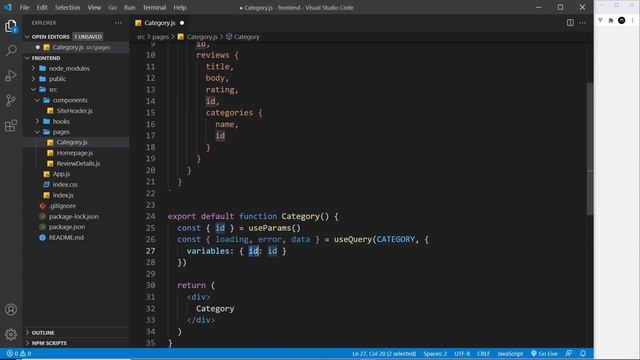The image size is (640, 360).
Task: Open the Go menu
Action: point(113,7)
